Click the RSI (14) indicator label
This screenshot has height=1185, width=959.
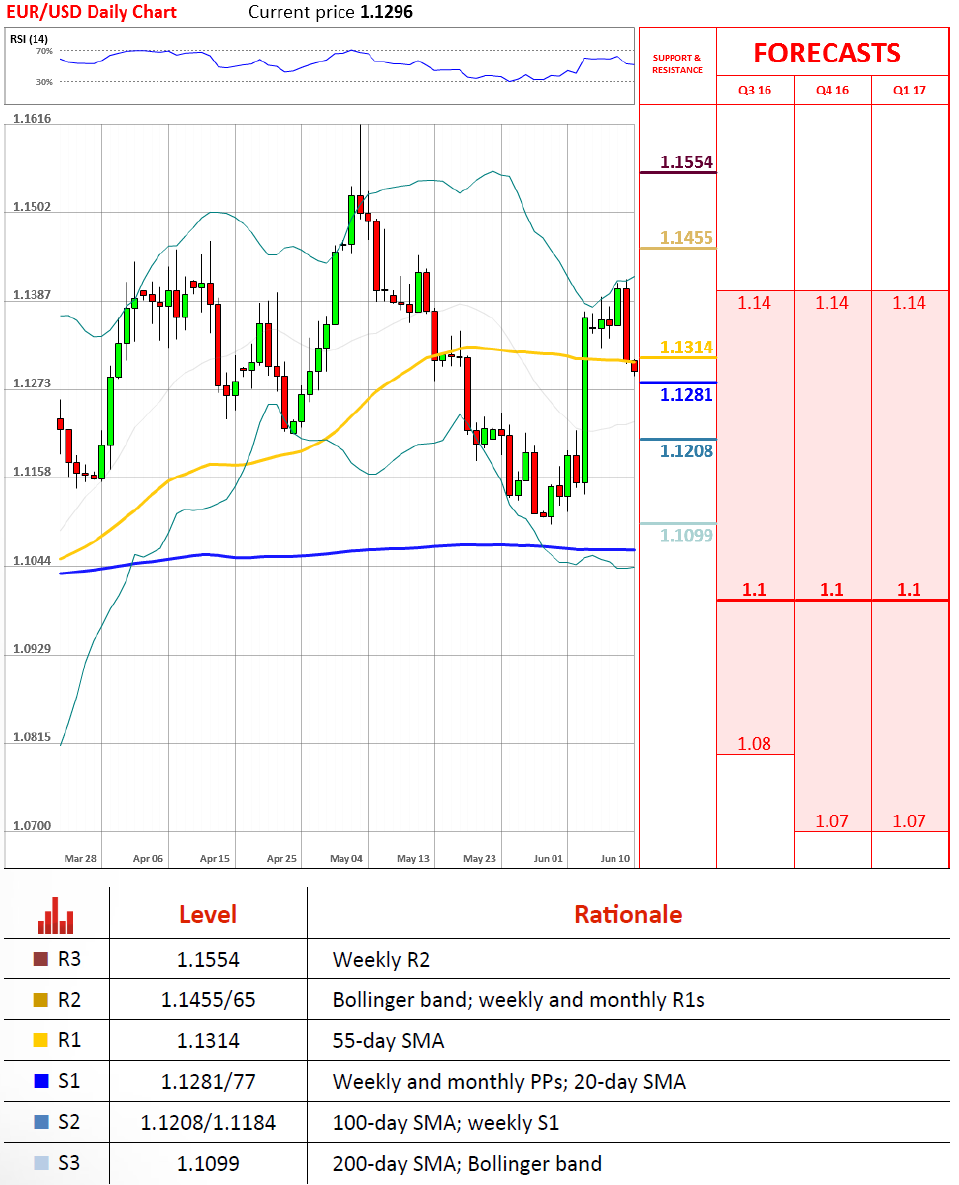29,39
